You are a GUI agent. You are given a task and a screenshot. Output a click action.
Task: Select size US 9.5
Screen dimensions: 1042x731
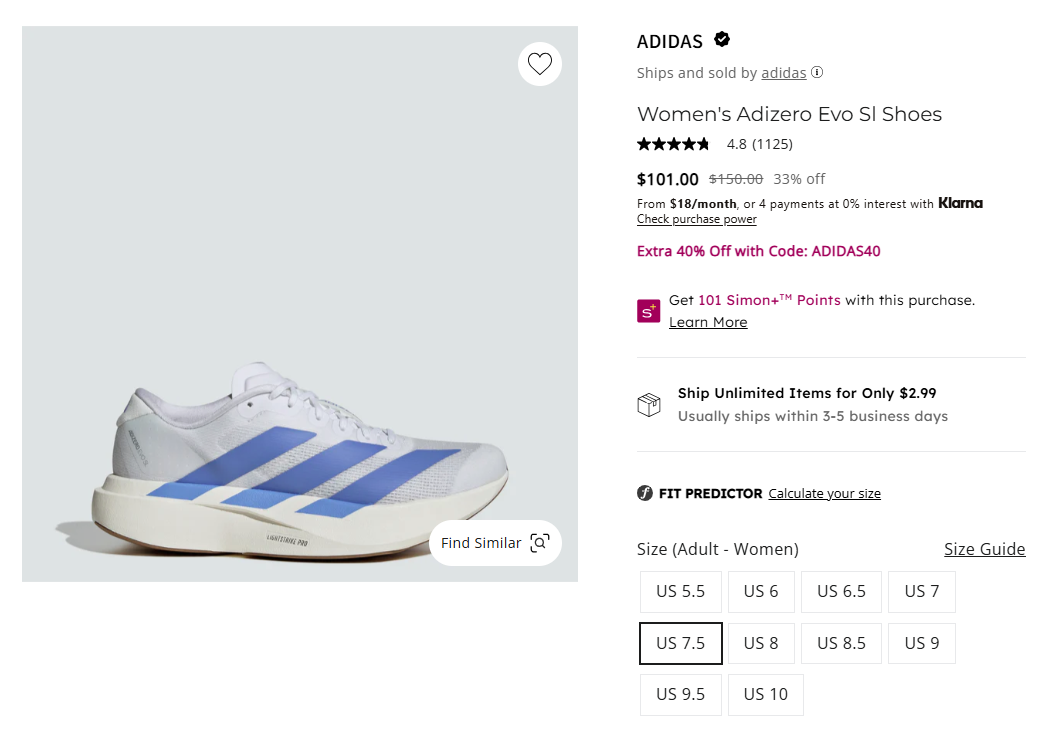tap(680, 694)
